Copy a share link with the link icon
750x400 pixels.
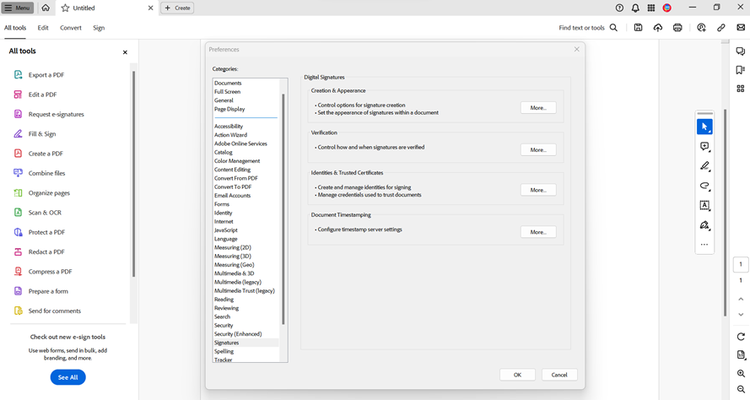pos(721,28)
